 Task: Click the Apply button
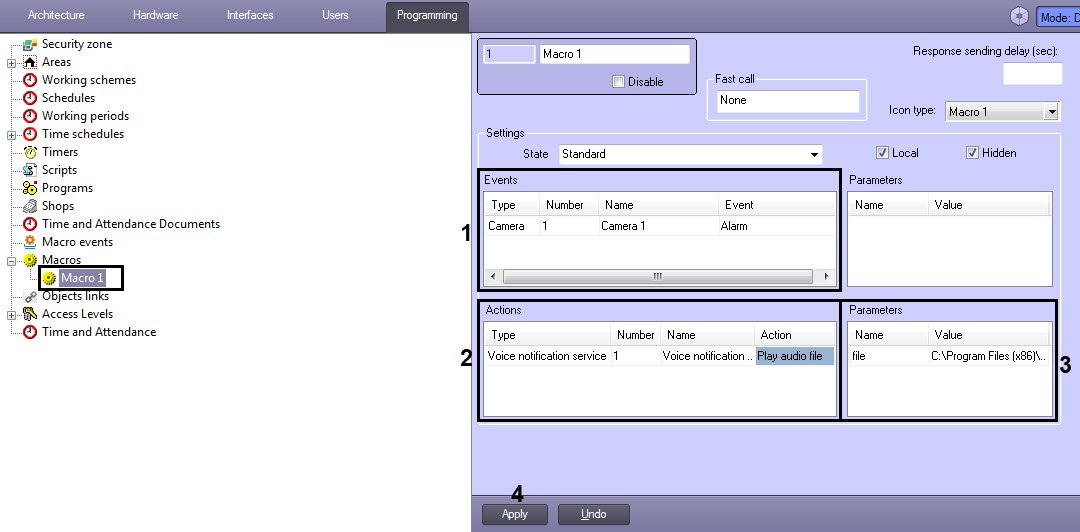[x=515, y=514]
